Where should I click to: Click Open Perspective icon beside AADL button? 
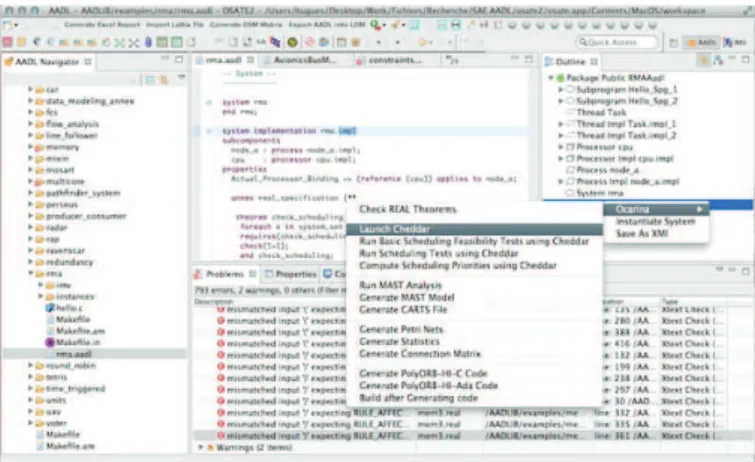[674, 43]
